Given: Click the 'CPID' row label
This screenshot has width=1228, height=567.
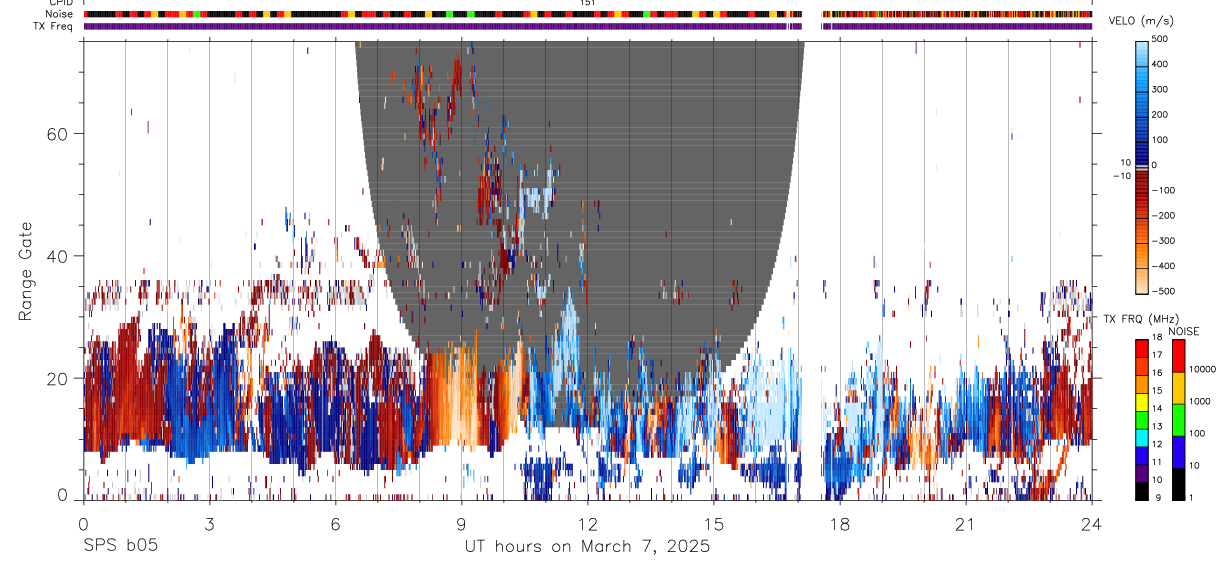Looking at the screenshot, I should pyautogui.click(x=59, y=3).
